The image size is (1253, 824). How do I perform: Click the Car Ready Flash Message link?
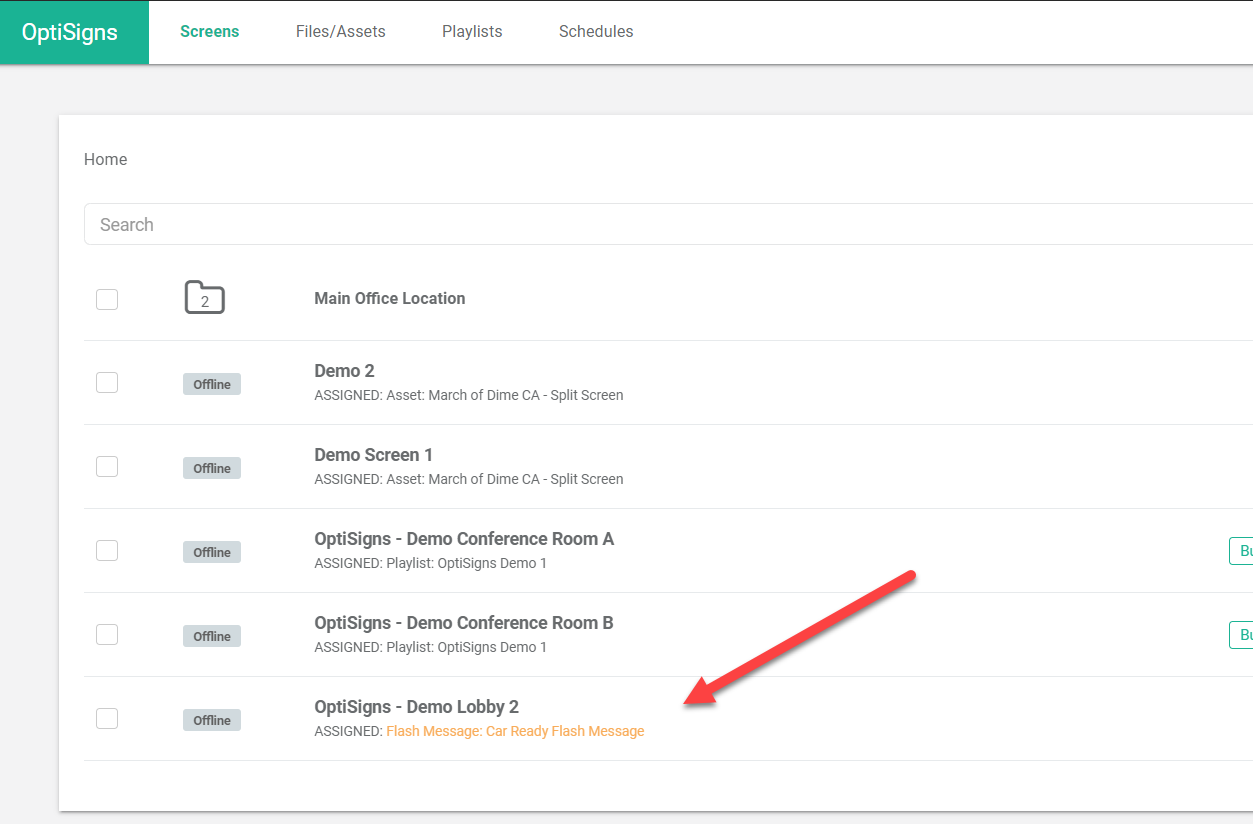[x=515, y=731]
